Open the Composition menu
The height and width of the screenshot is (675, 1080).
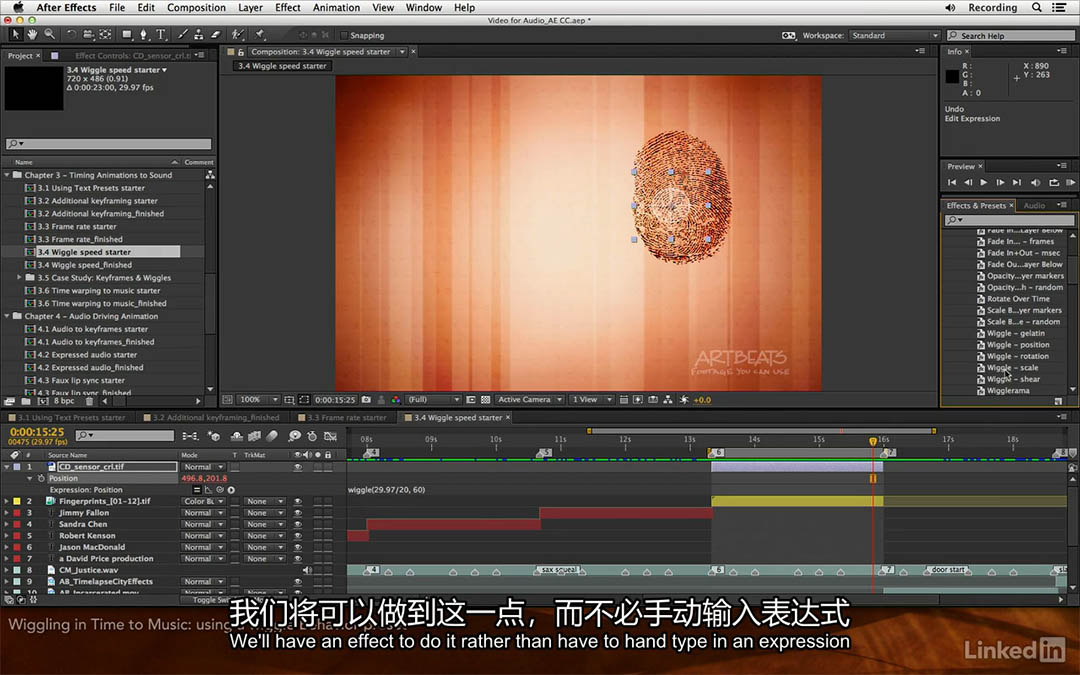click(x=196, y=8)
